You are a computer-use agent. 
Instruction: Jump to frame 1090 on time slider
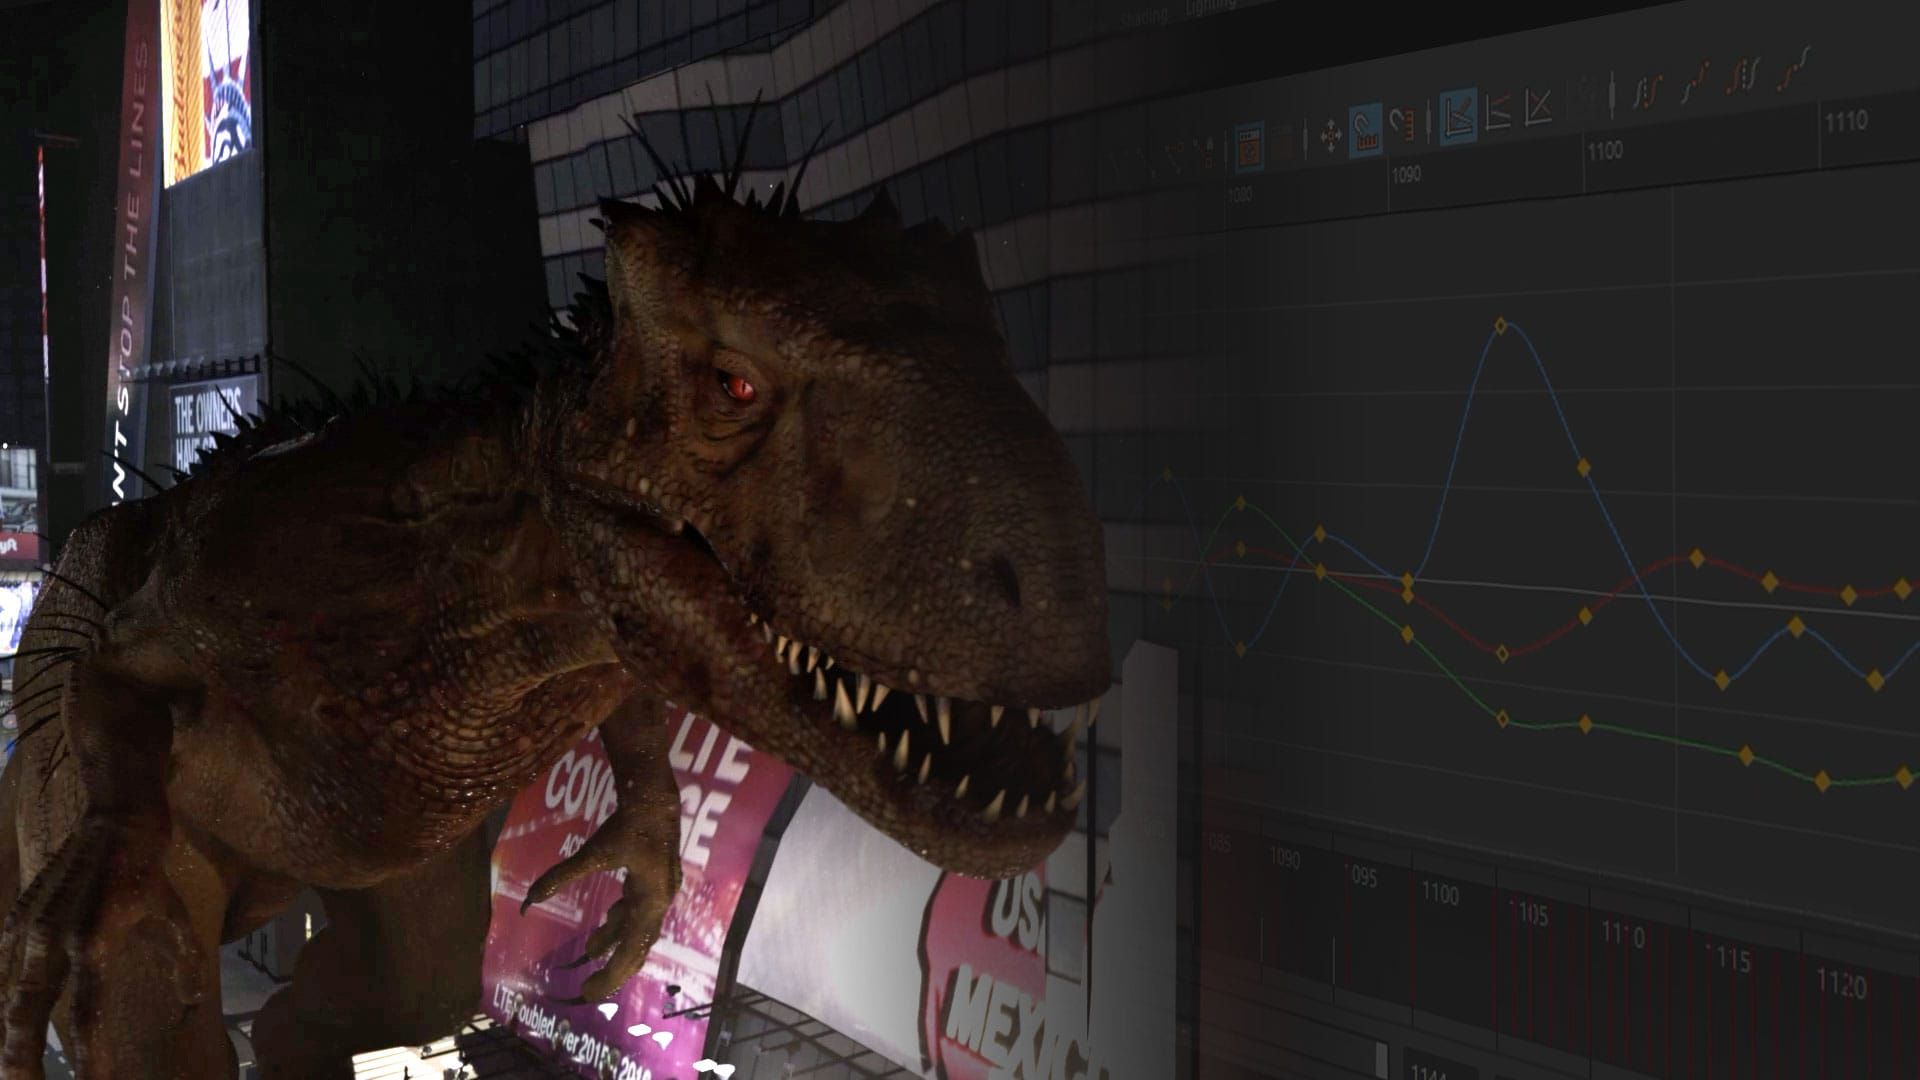(x=1285, y=859)
